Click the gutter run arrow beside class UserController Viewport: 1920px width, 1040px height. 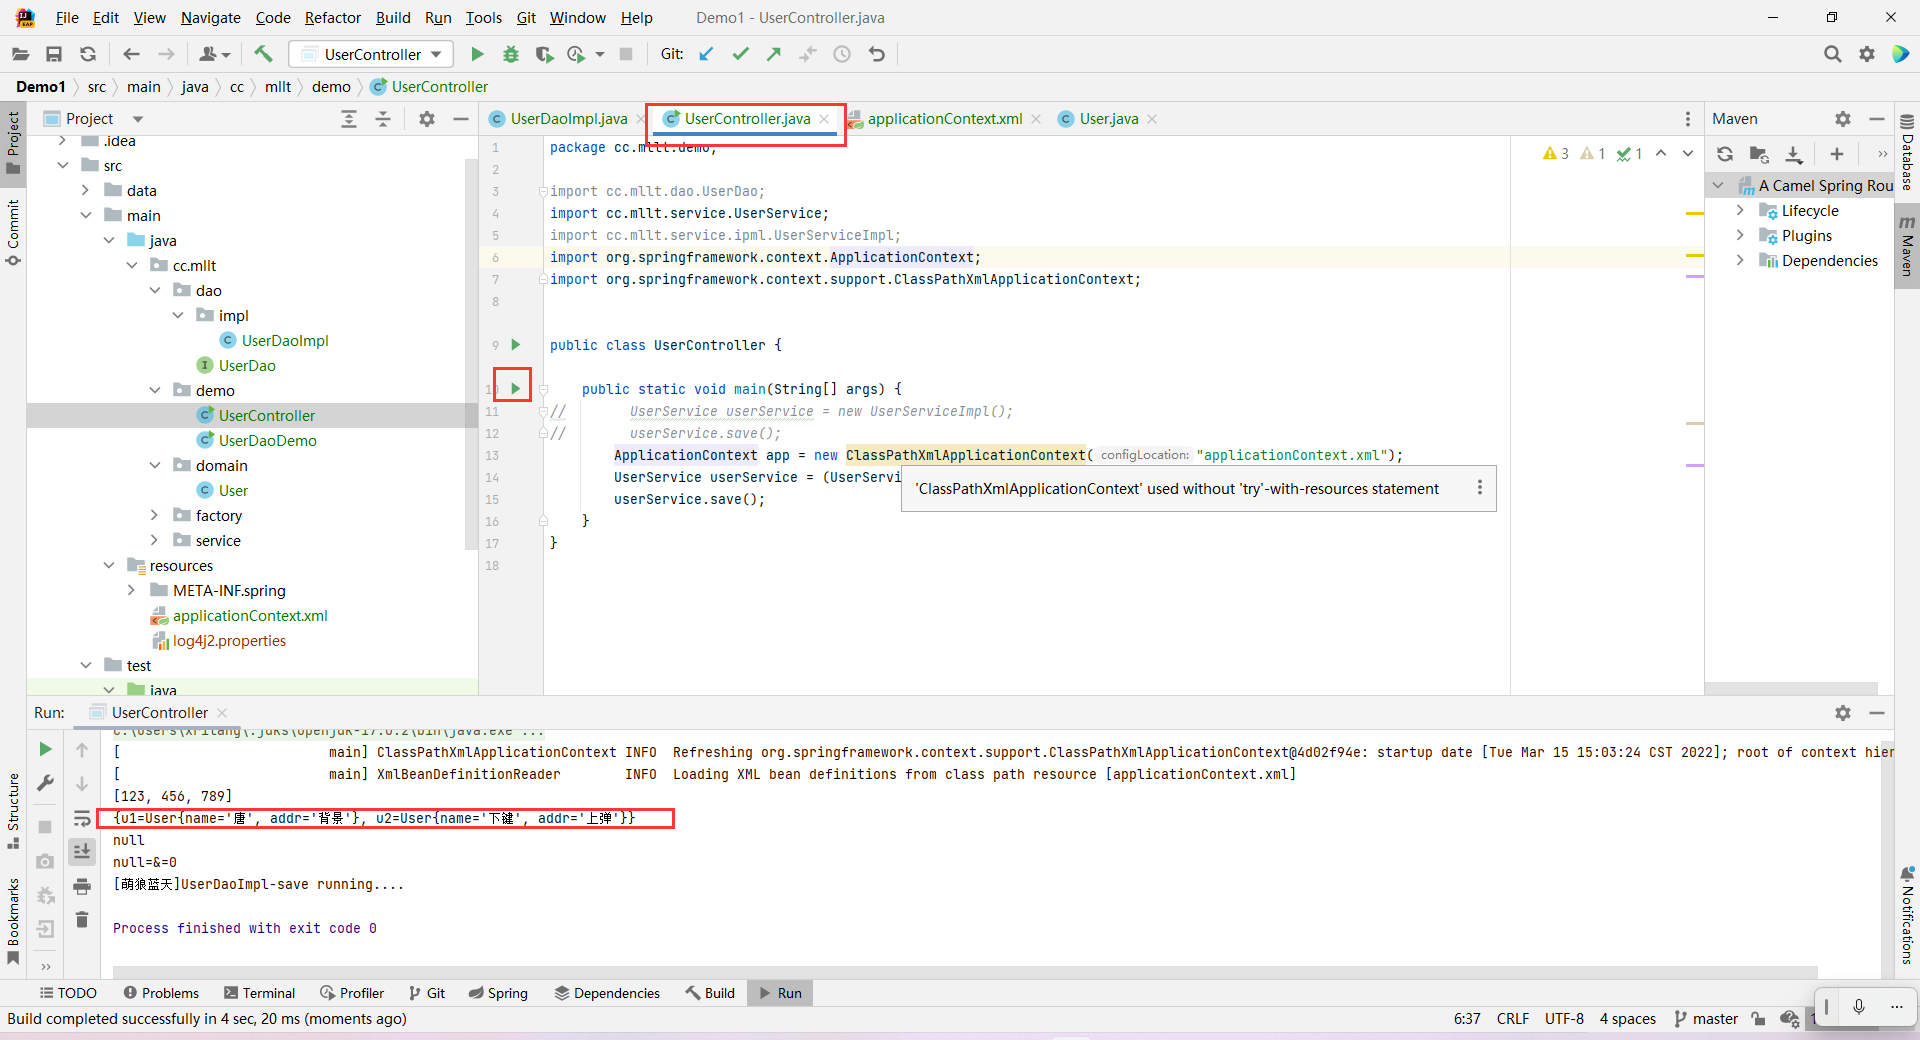(x=515, y=344)
